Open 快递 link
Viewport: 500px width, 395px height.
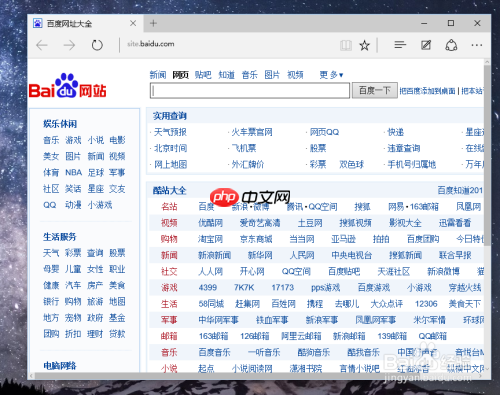[396, 132]
